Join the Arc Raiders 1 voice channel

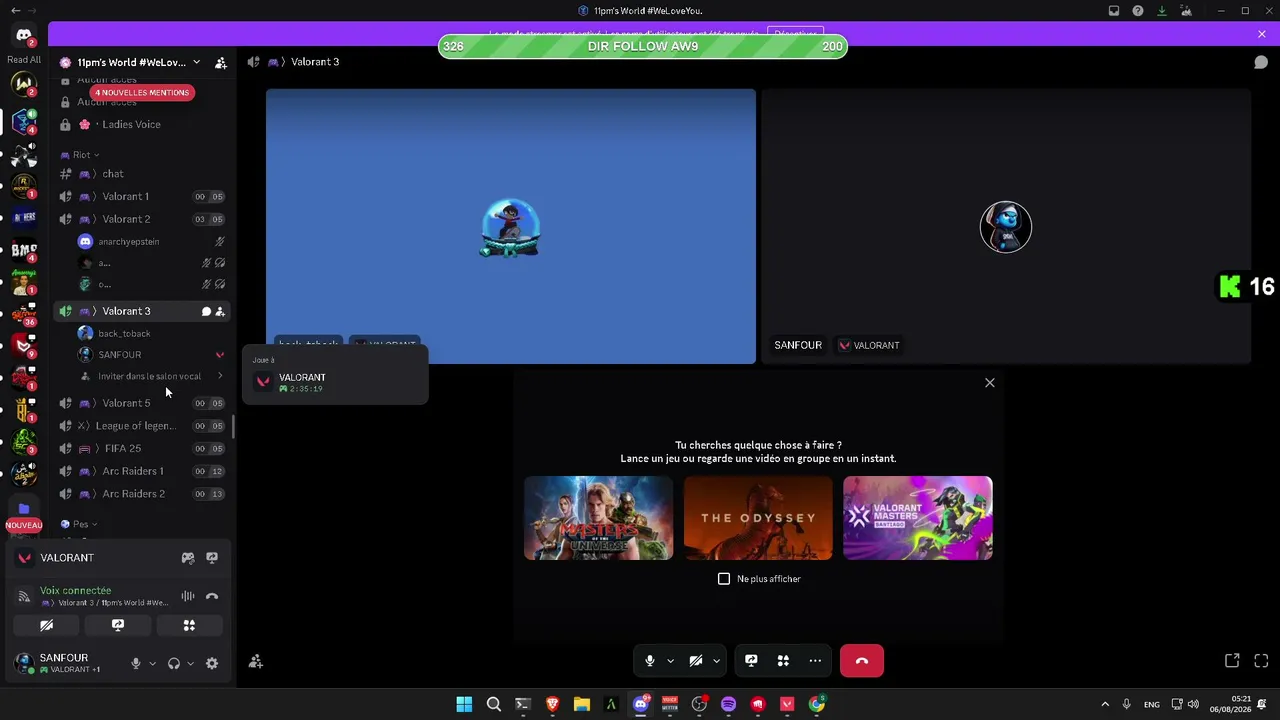coord(142,471)
